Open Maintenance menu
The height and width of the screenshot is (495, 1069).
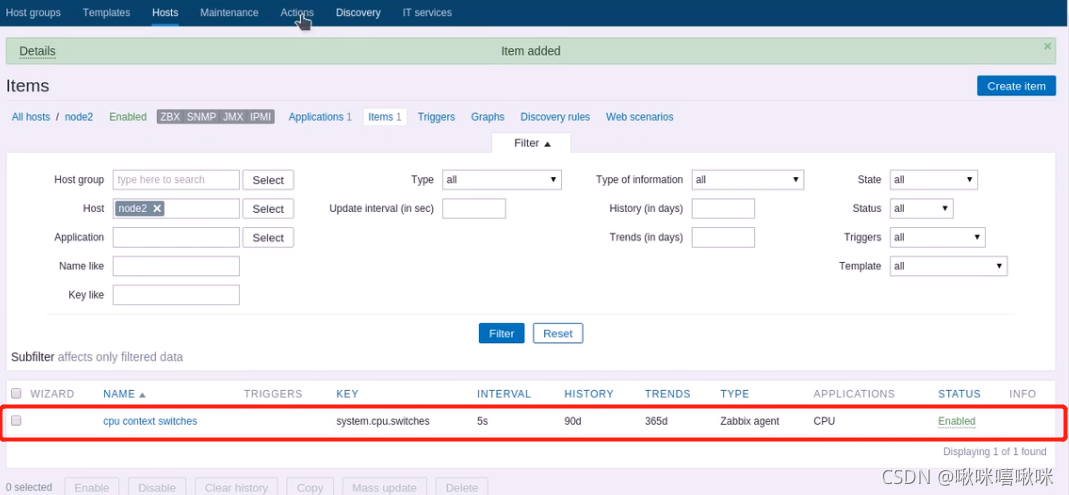tap(229, 12)
